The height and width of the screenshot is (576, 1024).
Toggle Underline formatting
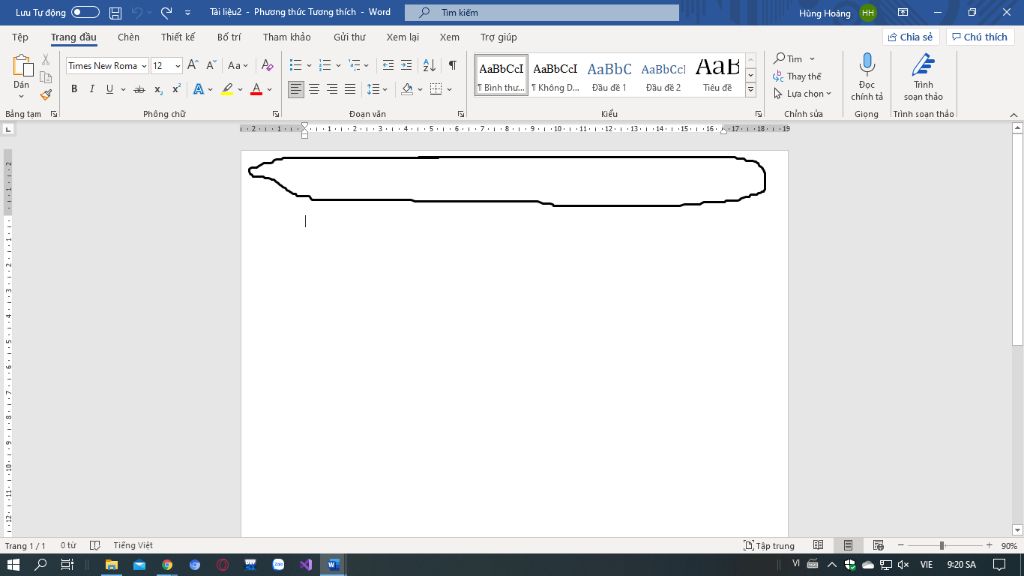(109, 89)
